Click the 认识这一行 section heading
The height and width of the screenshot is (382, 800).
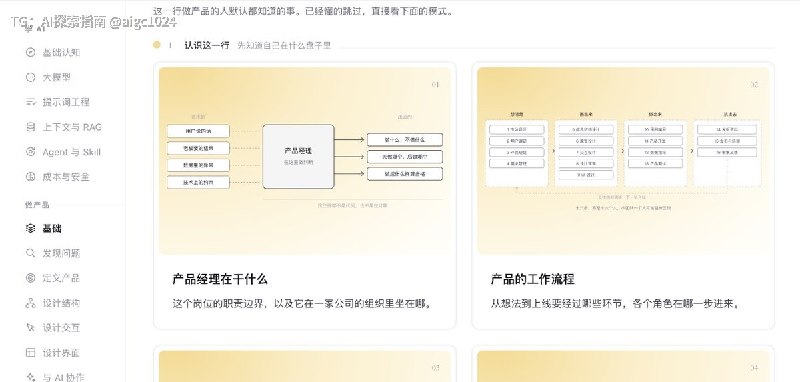[x=207, y=45]
